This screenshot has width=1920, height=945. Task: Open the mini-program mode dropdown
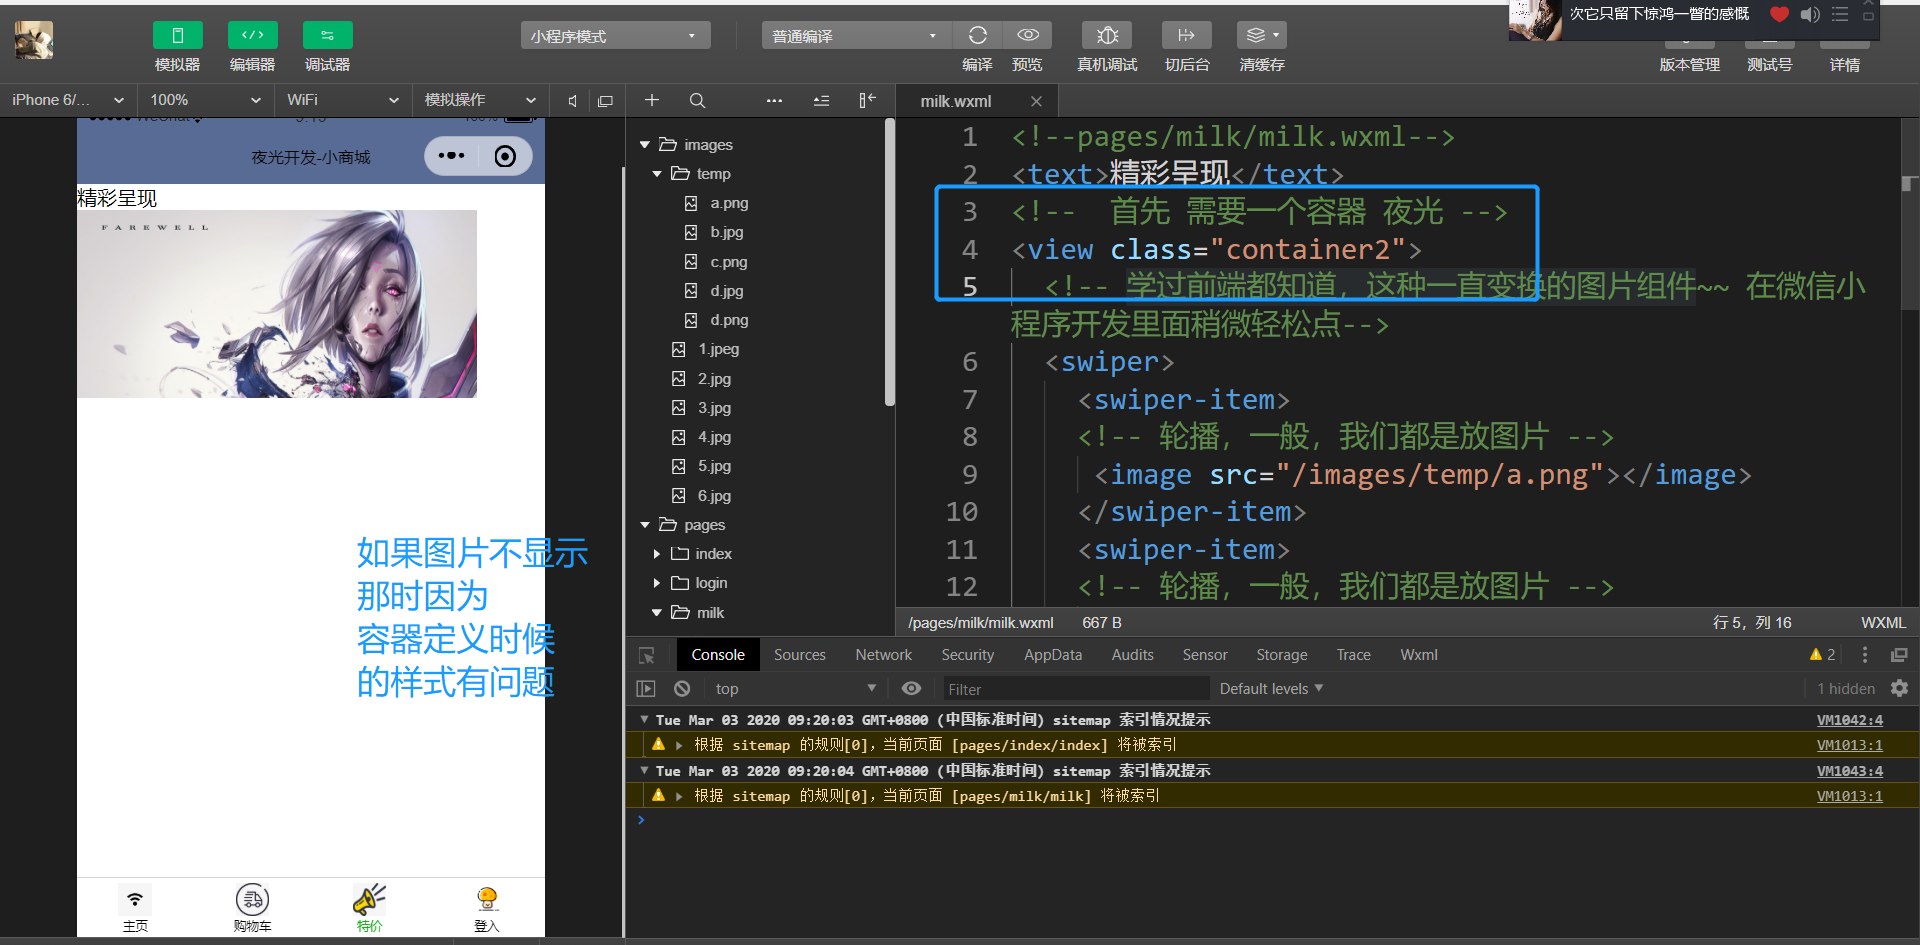615,36
